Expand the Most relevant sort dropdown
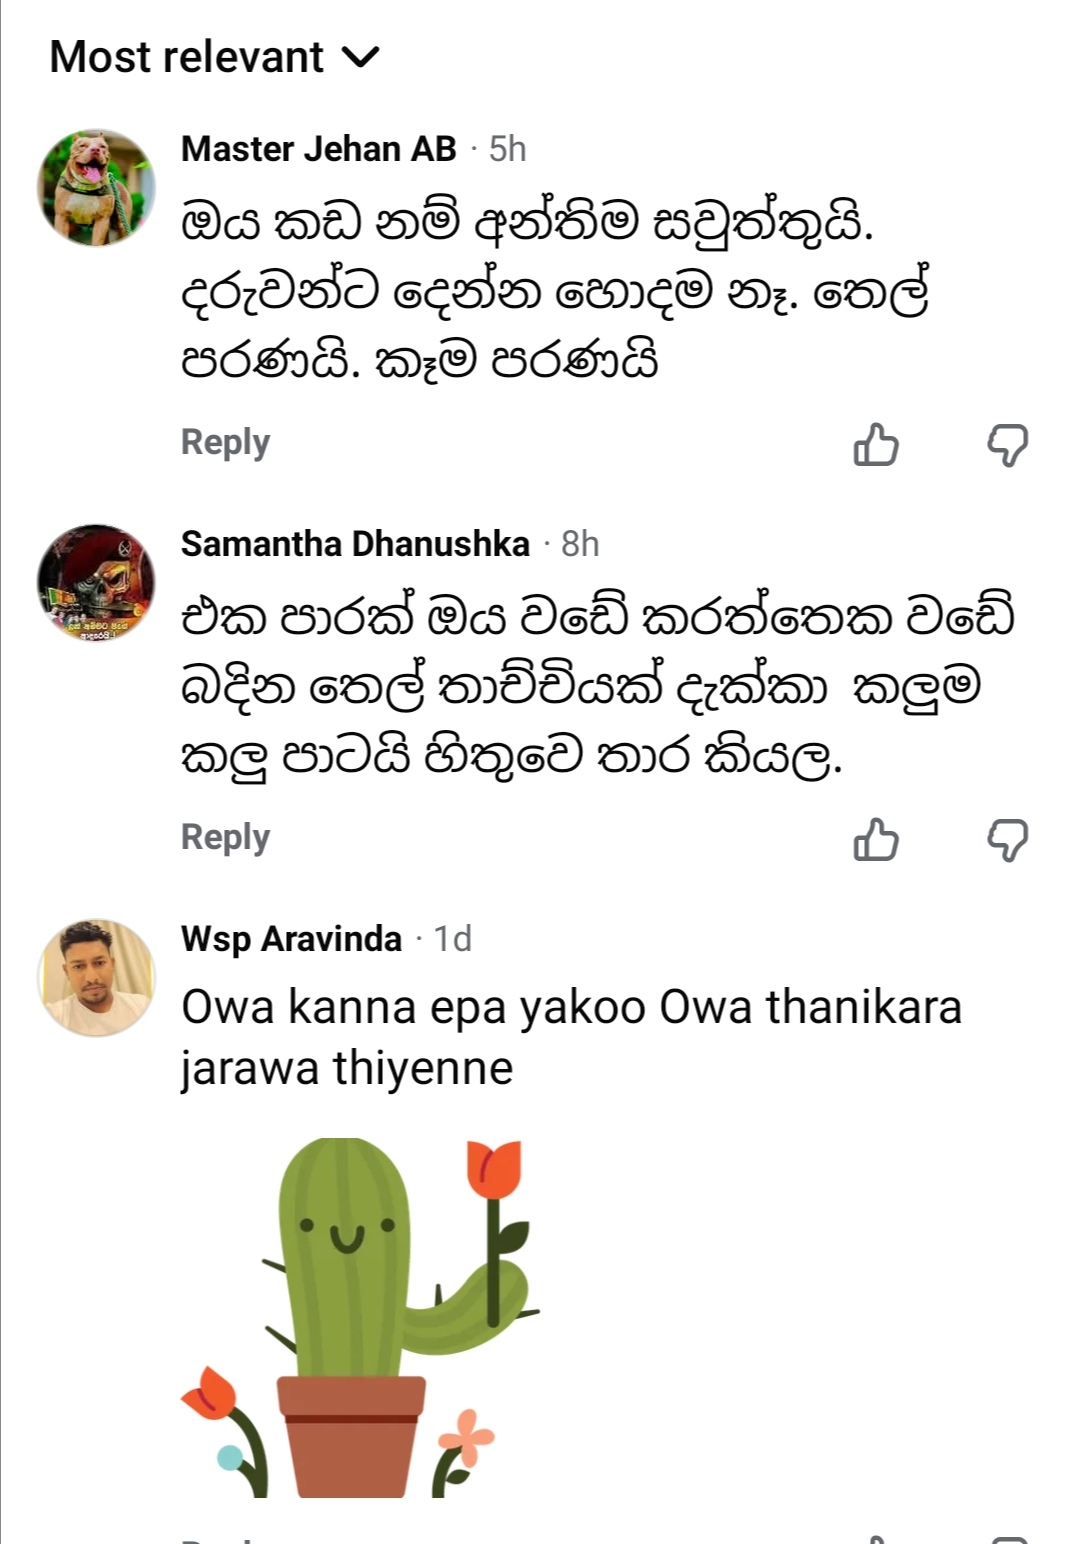This screenshot has height=1544, width=1080. [x=187, y=57]
